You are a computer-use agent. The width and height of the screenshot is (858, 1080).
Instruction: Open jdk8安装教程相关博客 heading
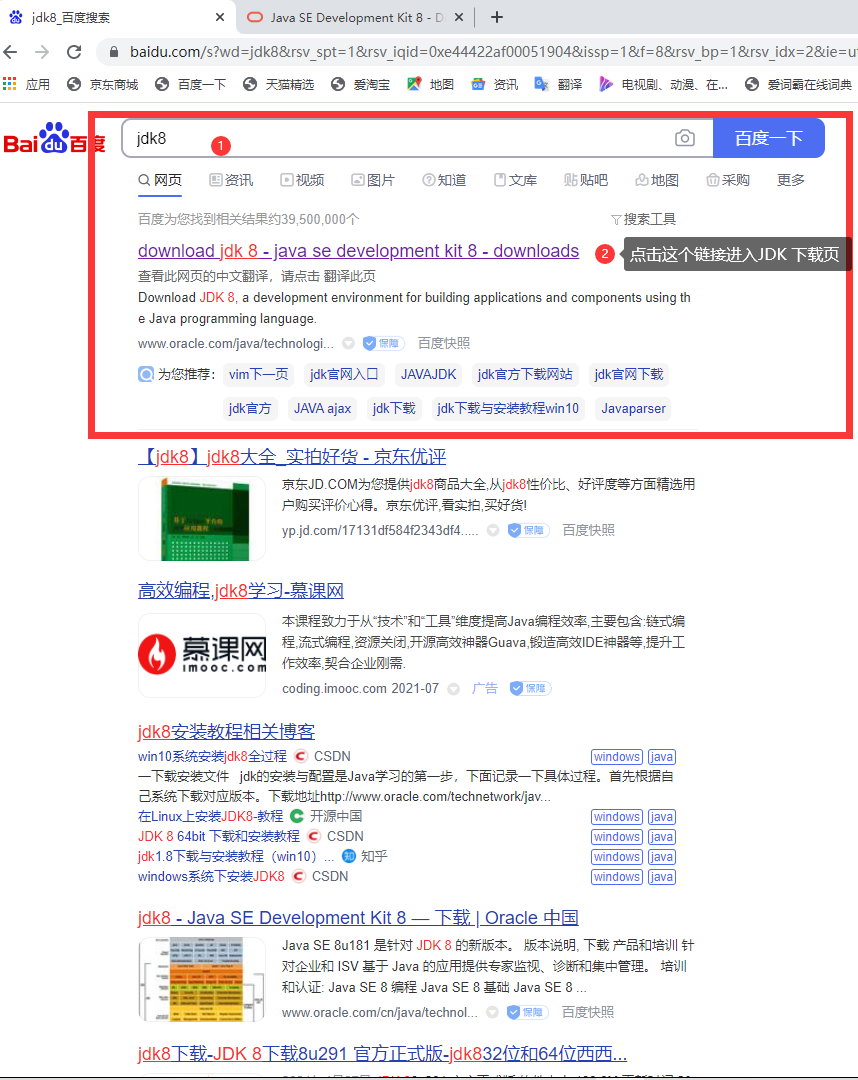[227, 731]
